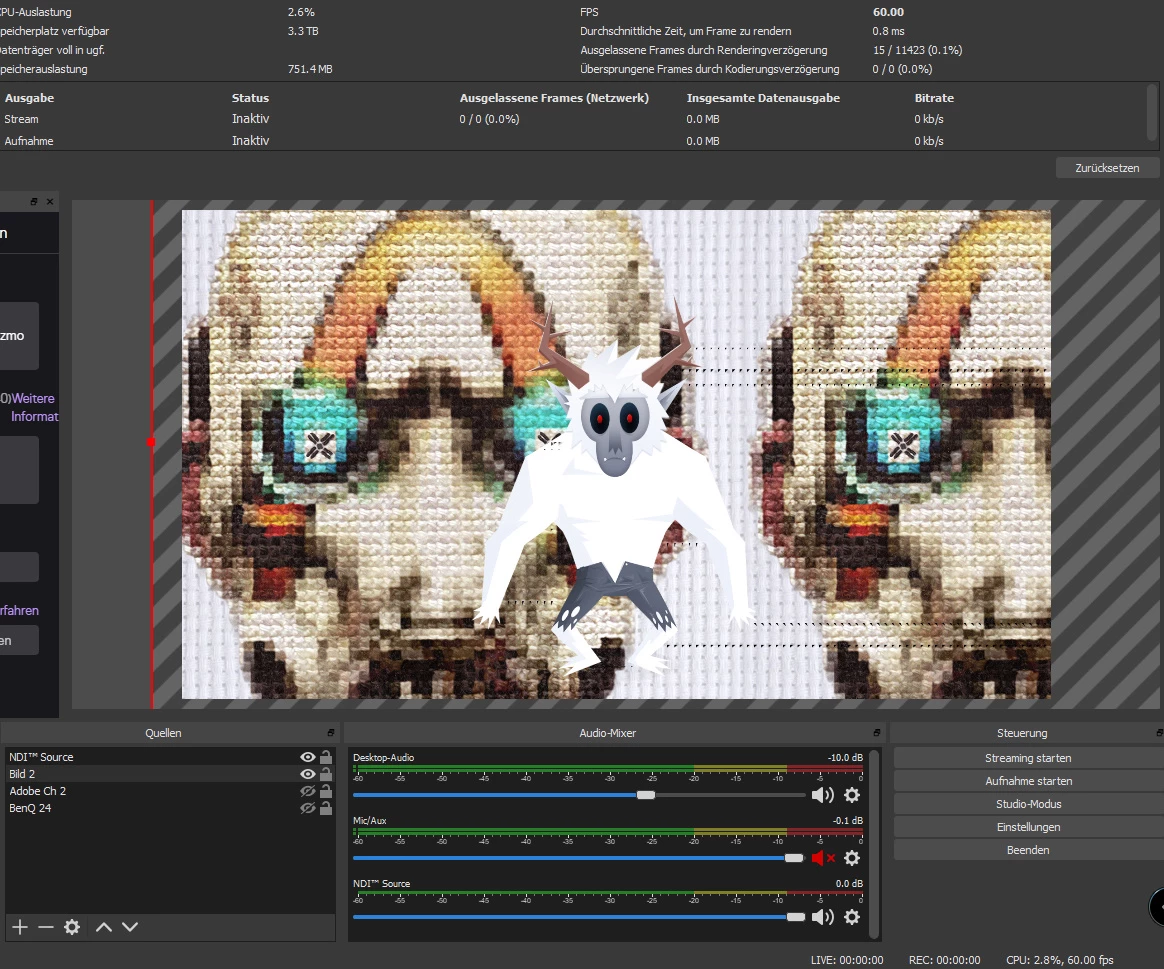Click the FPS value 60.00
Screen dimensions: 1164x969
[x=888, y=12]
